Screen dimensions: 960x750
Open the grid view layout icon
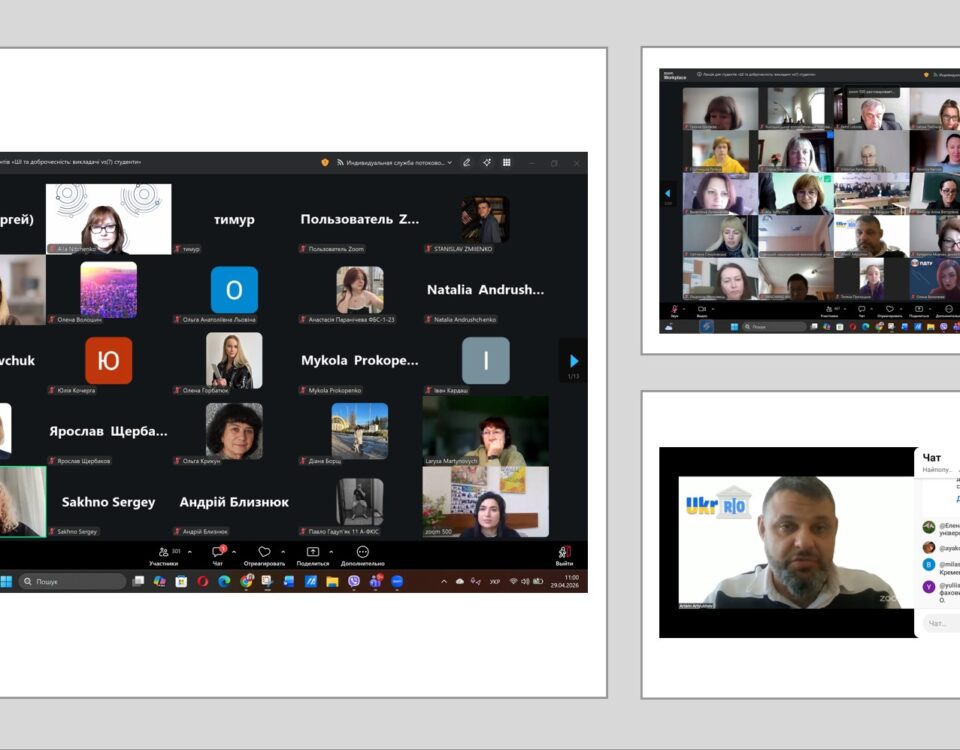pos(507,162)
